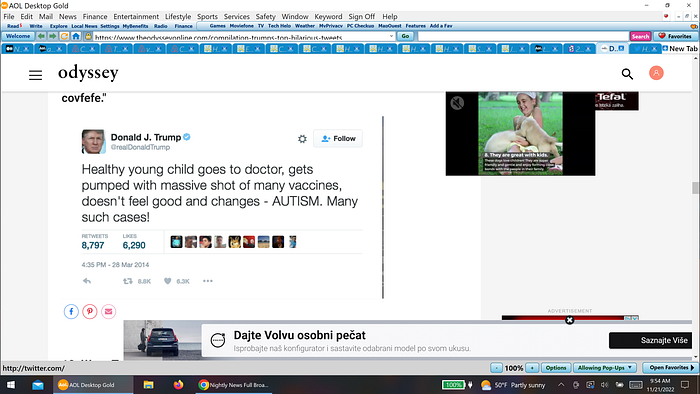Image resolution: width=700 pixels, height=394 pixels.
Task: Open the Odyssey user profile icon
Action: [x=656, y=73]
